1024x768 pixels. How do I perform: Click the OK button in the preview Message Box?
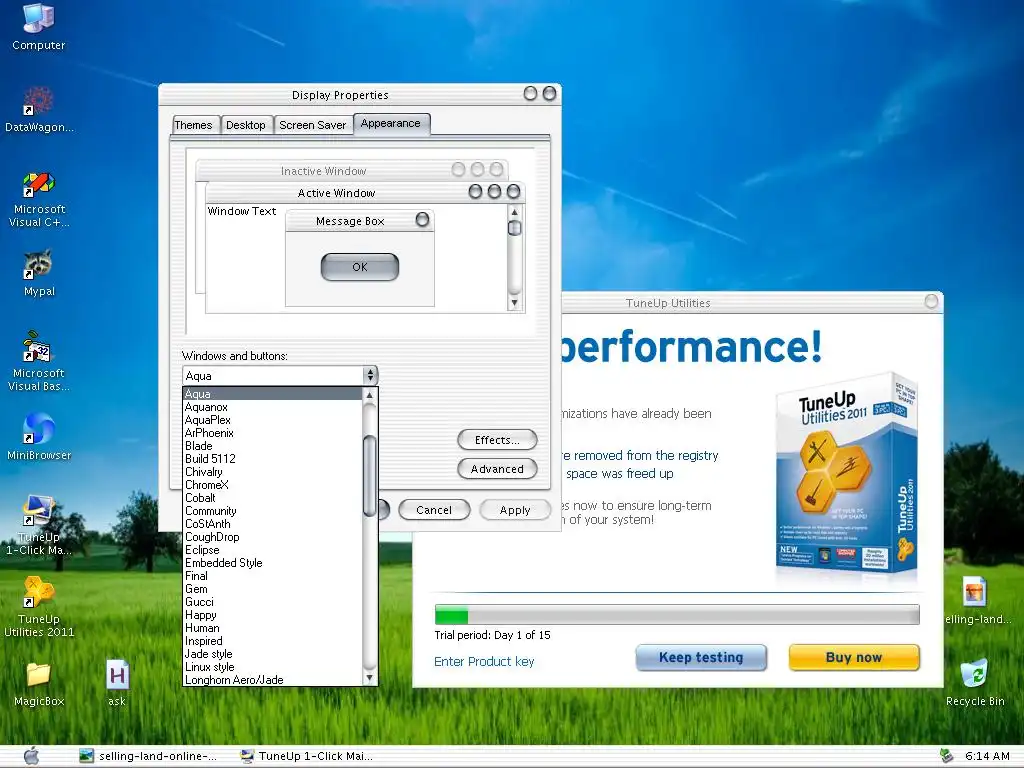coord(360,267)
